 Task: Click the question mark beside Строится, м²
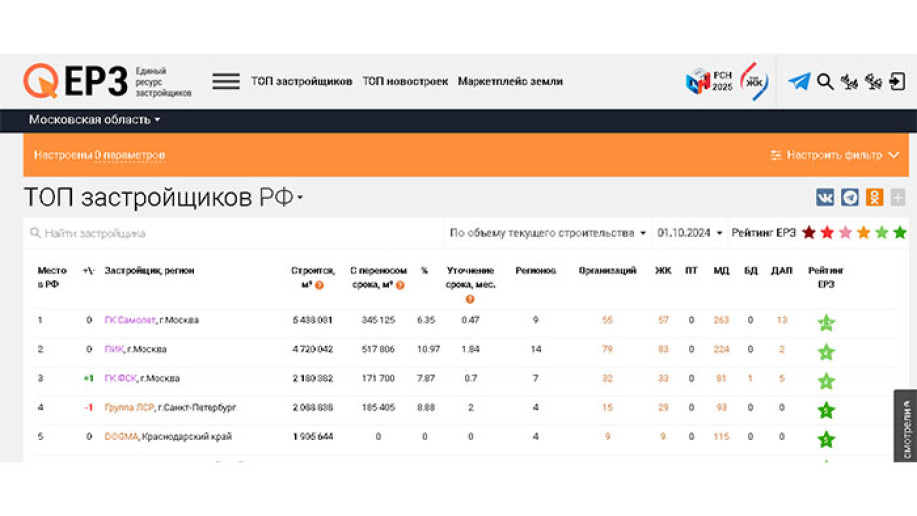pos(319,285)
